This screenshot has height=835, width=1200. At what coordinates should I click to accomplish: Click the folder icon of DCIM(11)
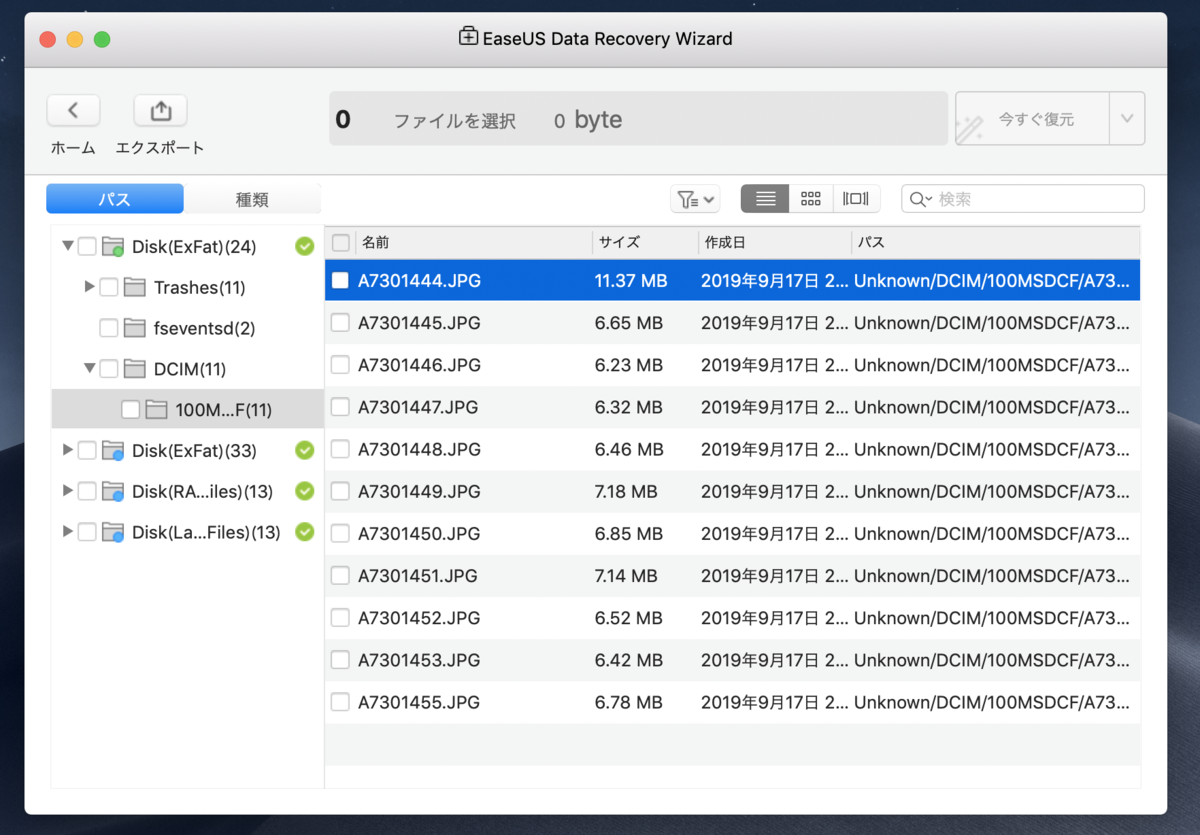pyautogui.click(x=135, y=369)
